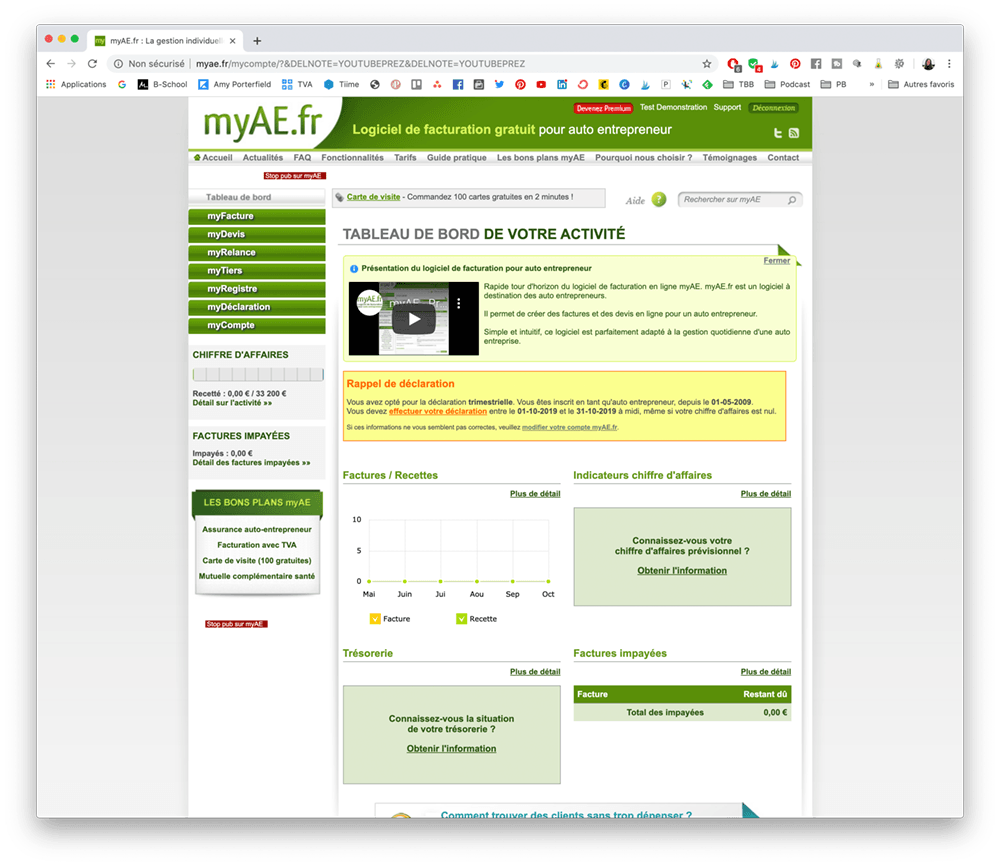Open the Support link in header
This screenshot has height=866, width=1000.
727,107
